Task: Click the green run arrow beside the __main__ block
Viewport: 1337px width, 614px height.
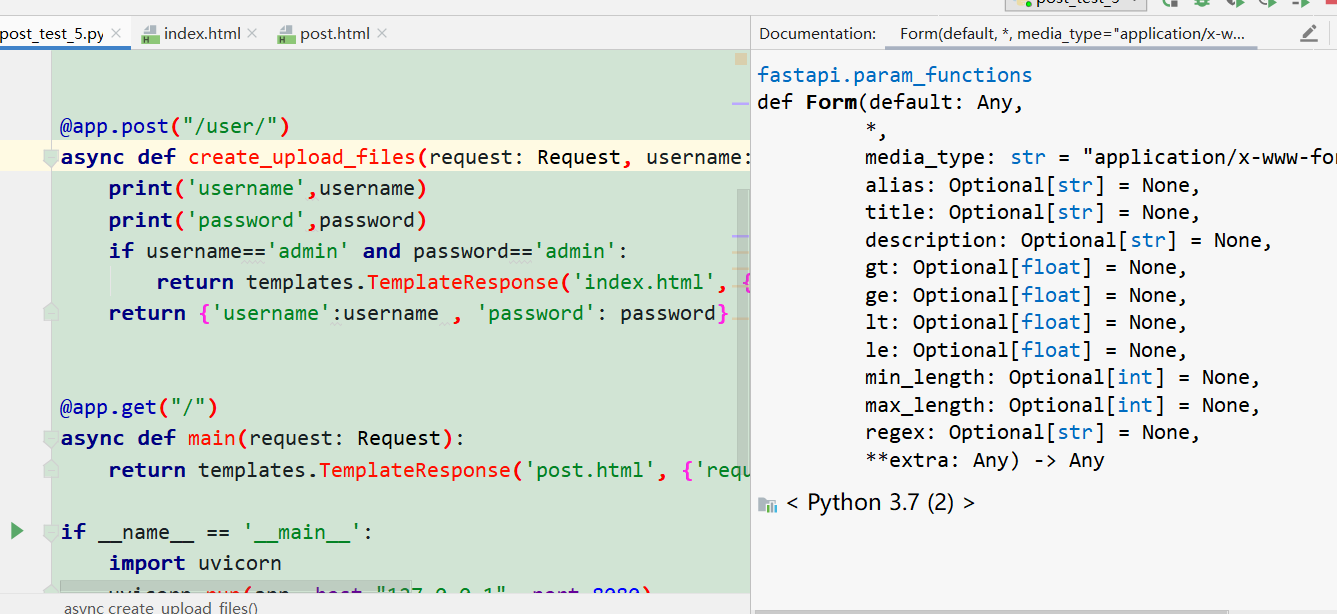Action: (16, 532)
